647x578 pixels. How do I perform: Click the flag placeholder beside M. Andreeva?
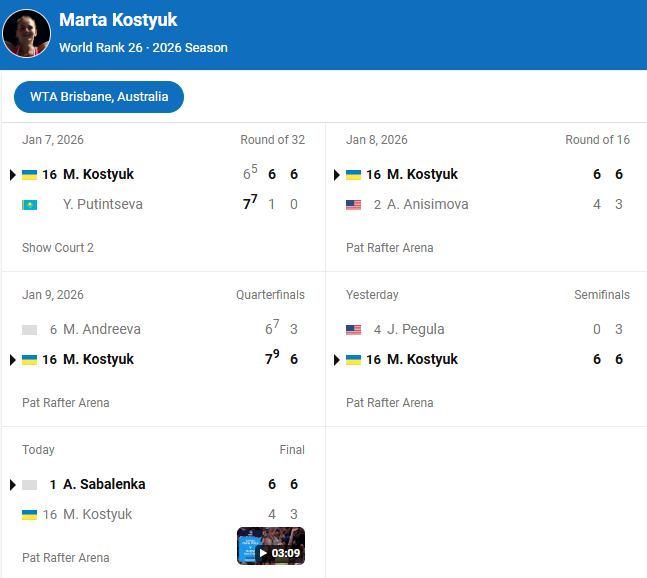click(29, 330)
